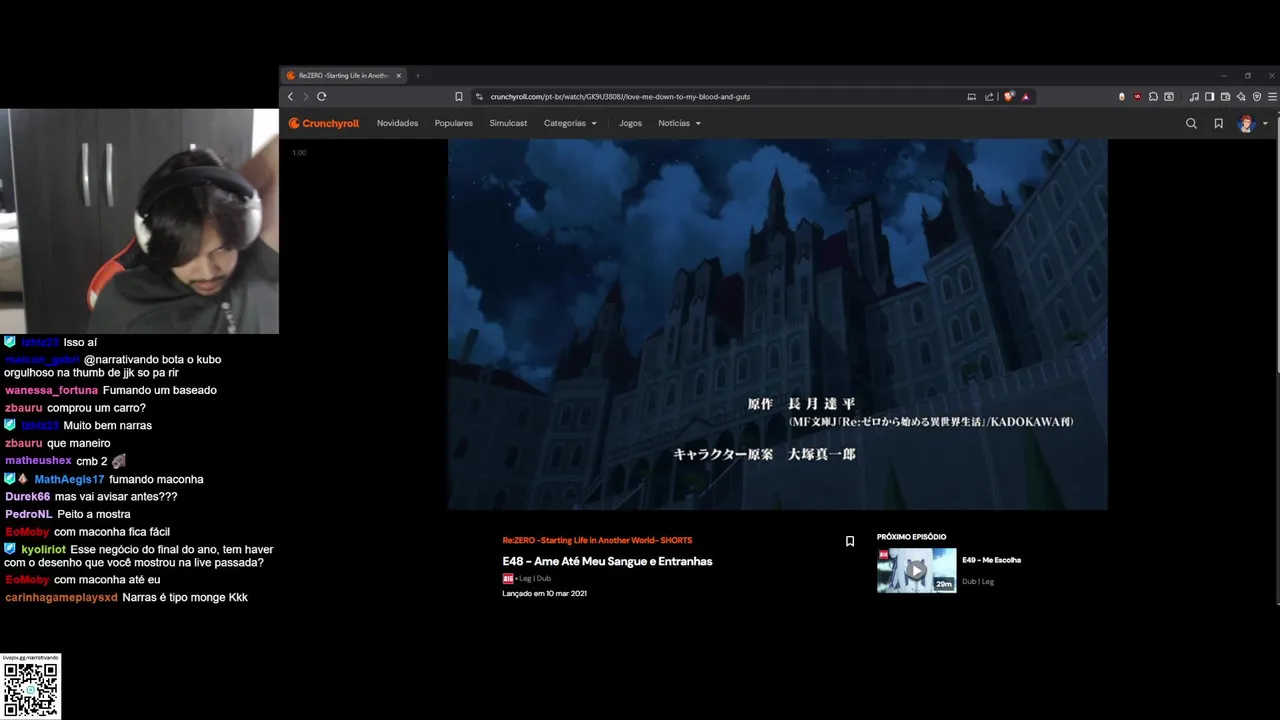This screenshot has width=1280, height=720.
Task: Click username wanessa_fortuna in chat
Action: point(51,390)
